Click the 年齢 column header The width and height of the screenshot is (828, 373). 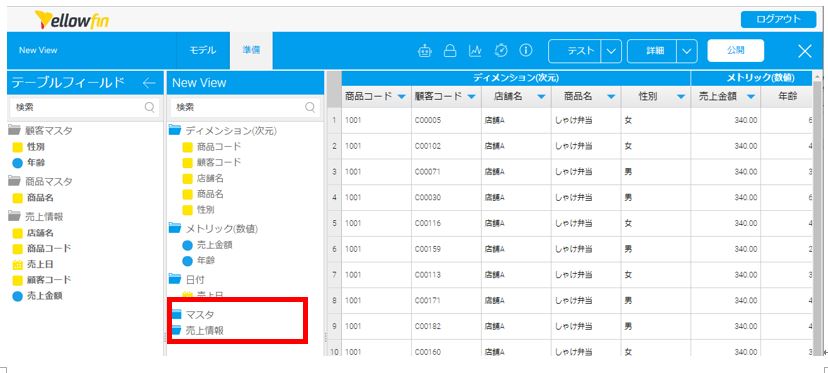coord(786,96)
